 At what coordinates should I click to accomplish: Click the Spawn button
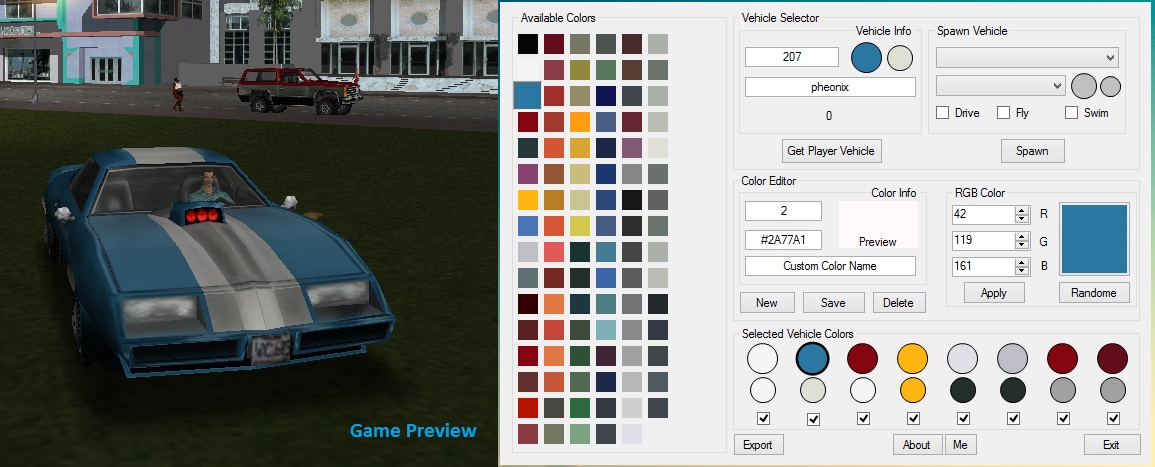pos(1032,151)
